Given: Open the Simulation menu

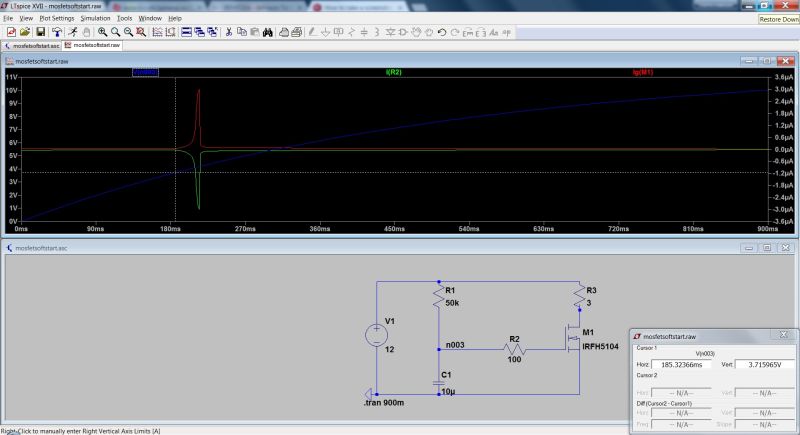Looking at the screenshot, I should 95,18.
